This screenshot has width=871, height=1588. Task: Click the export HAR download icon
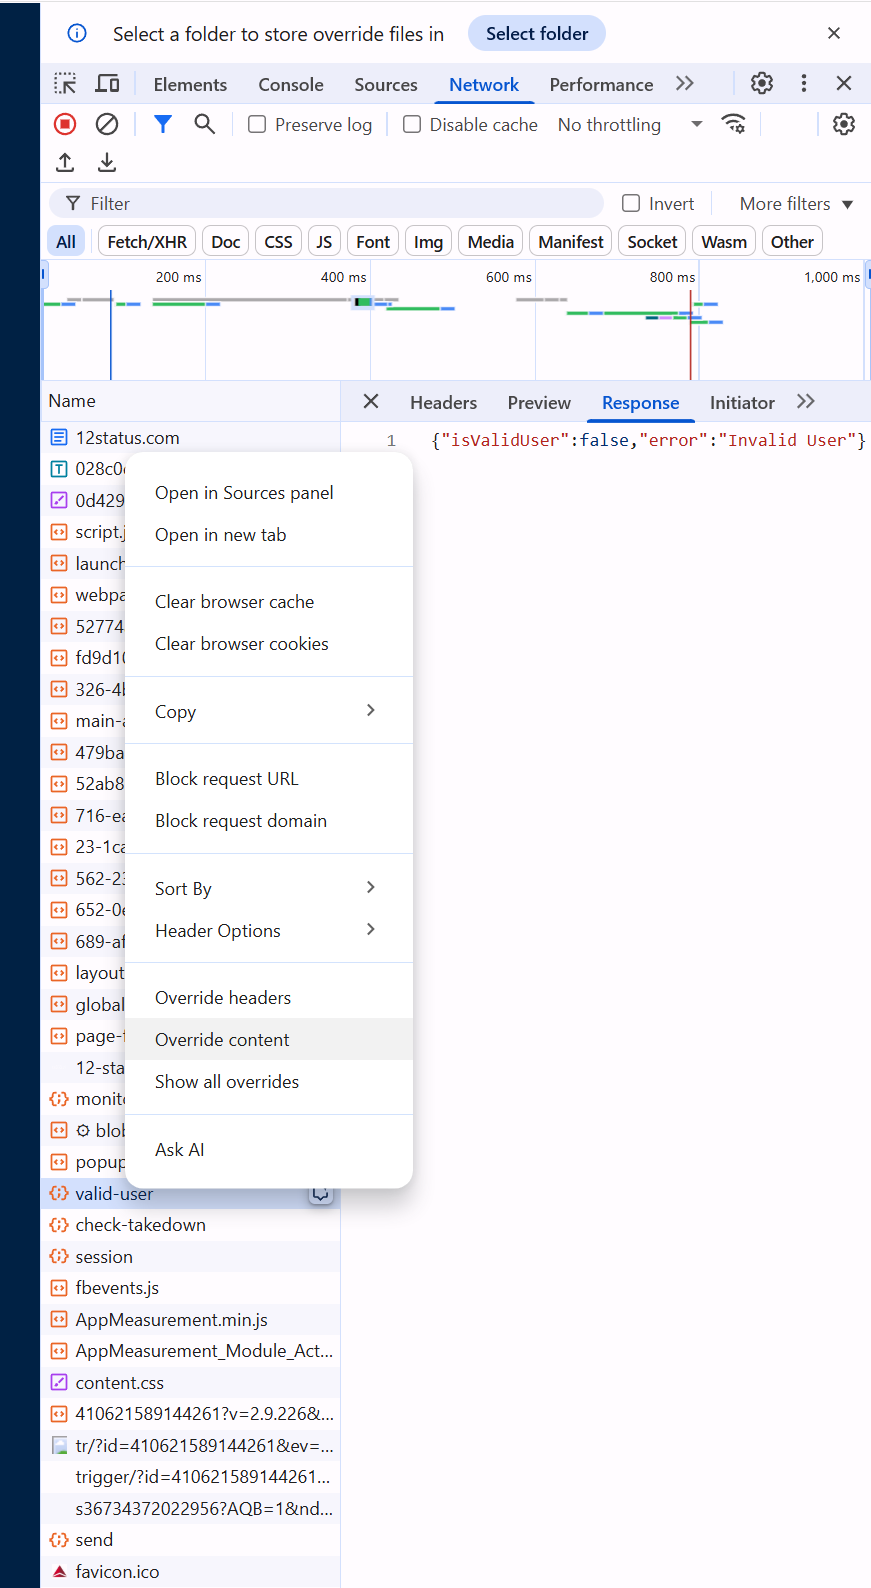click(107, 162)
